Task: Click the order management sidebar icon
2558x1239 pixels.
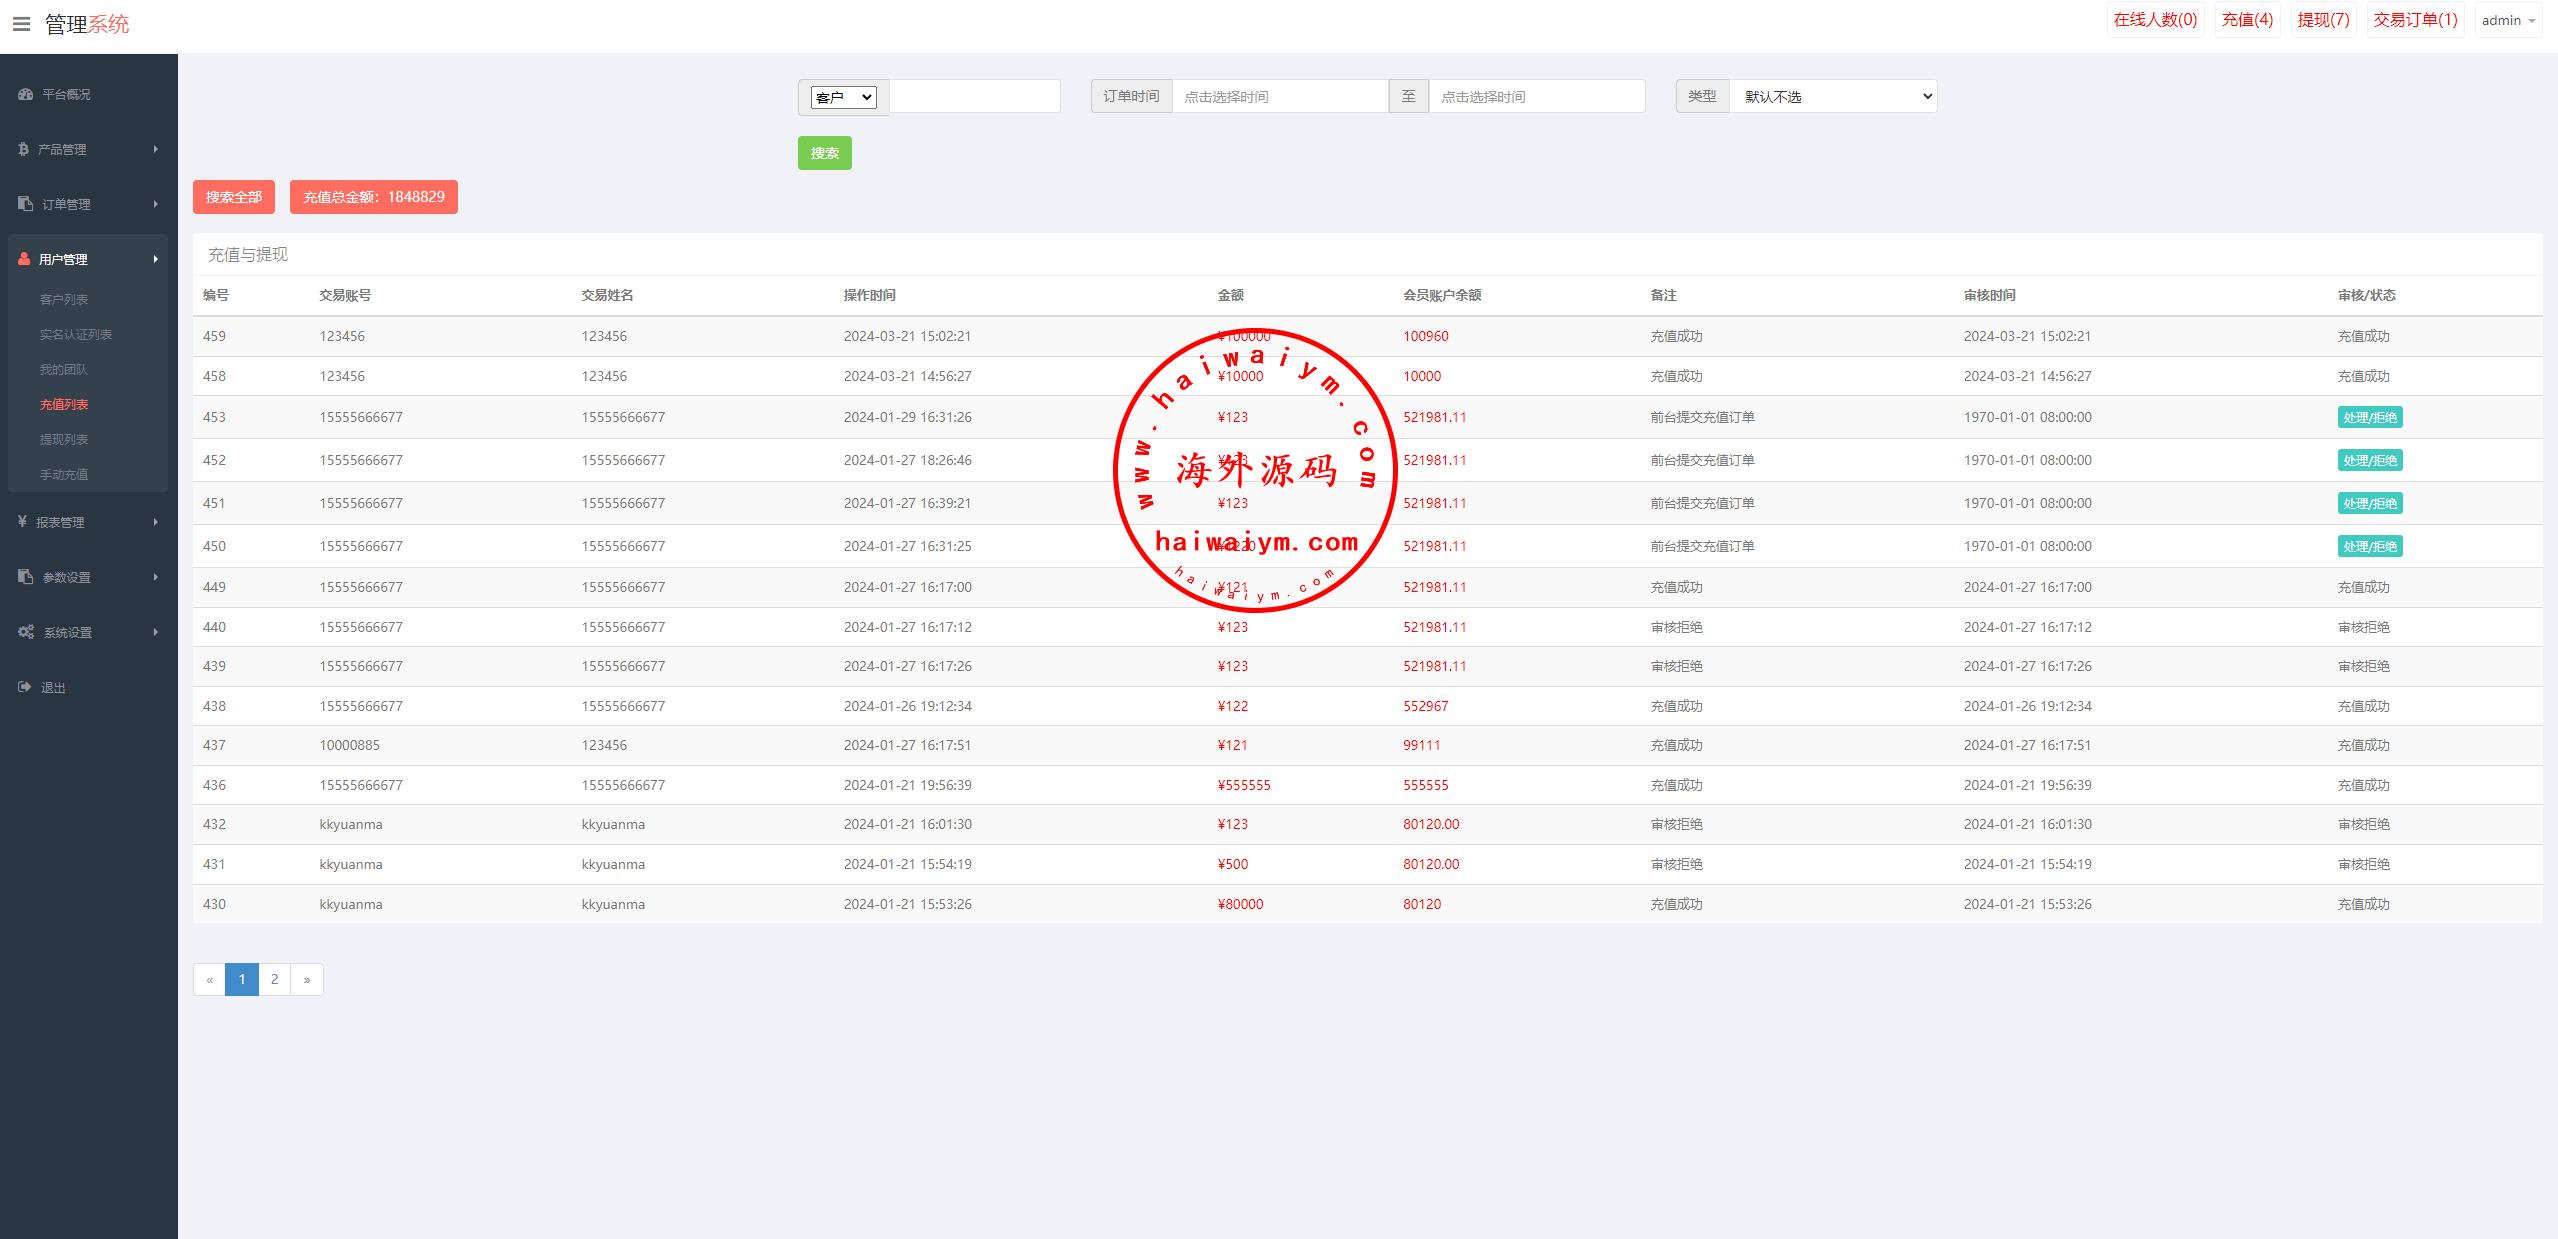Action: pyautogui.click(x=26, y=204)
